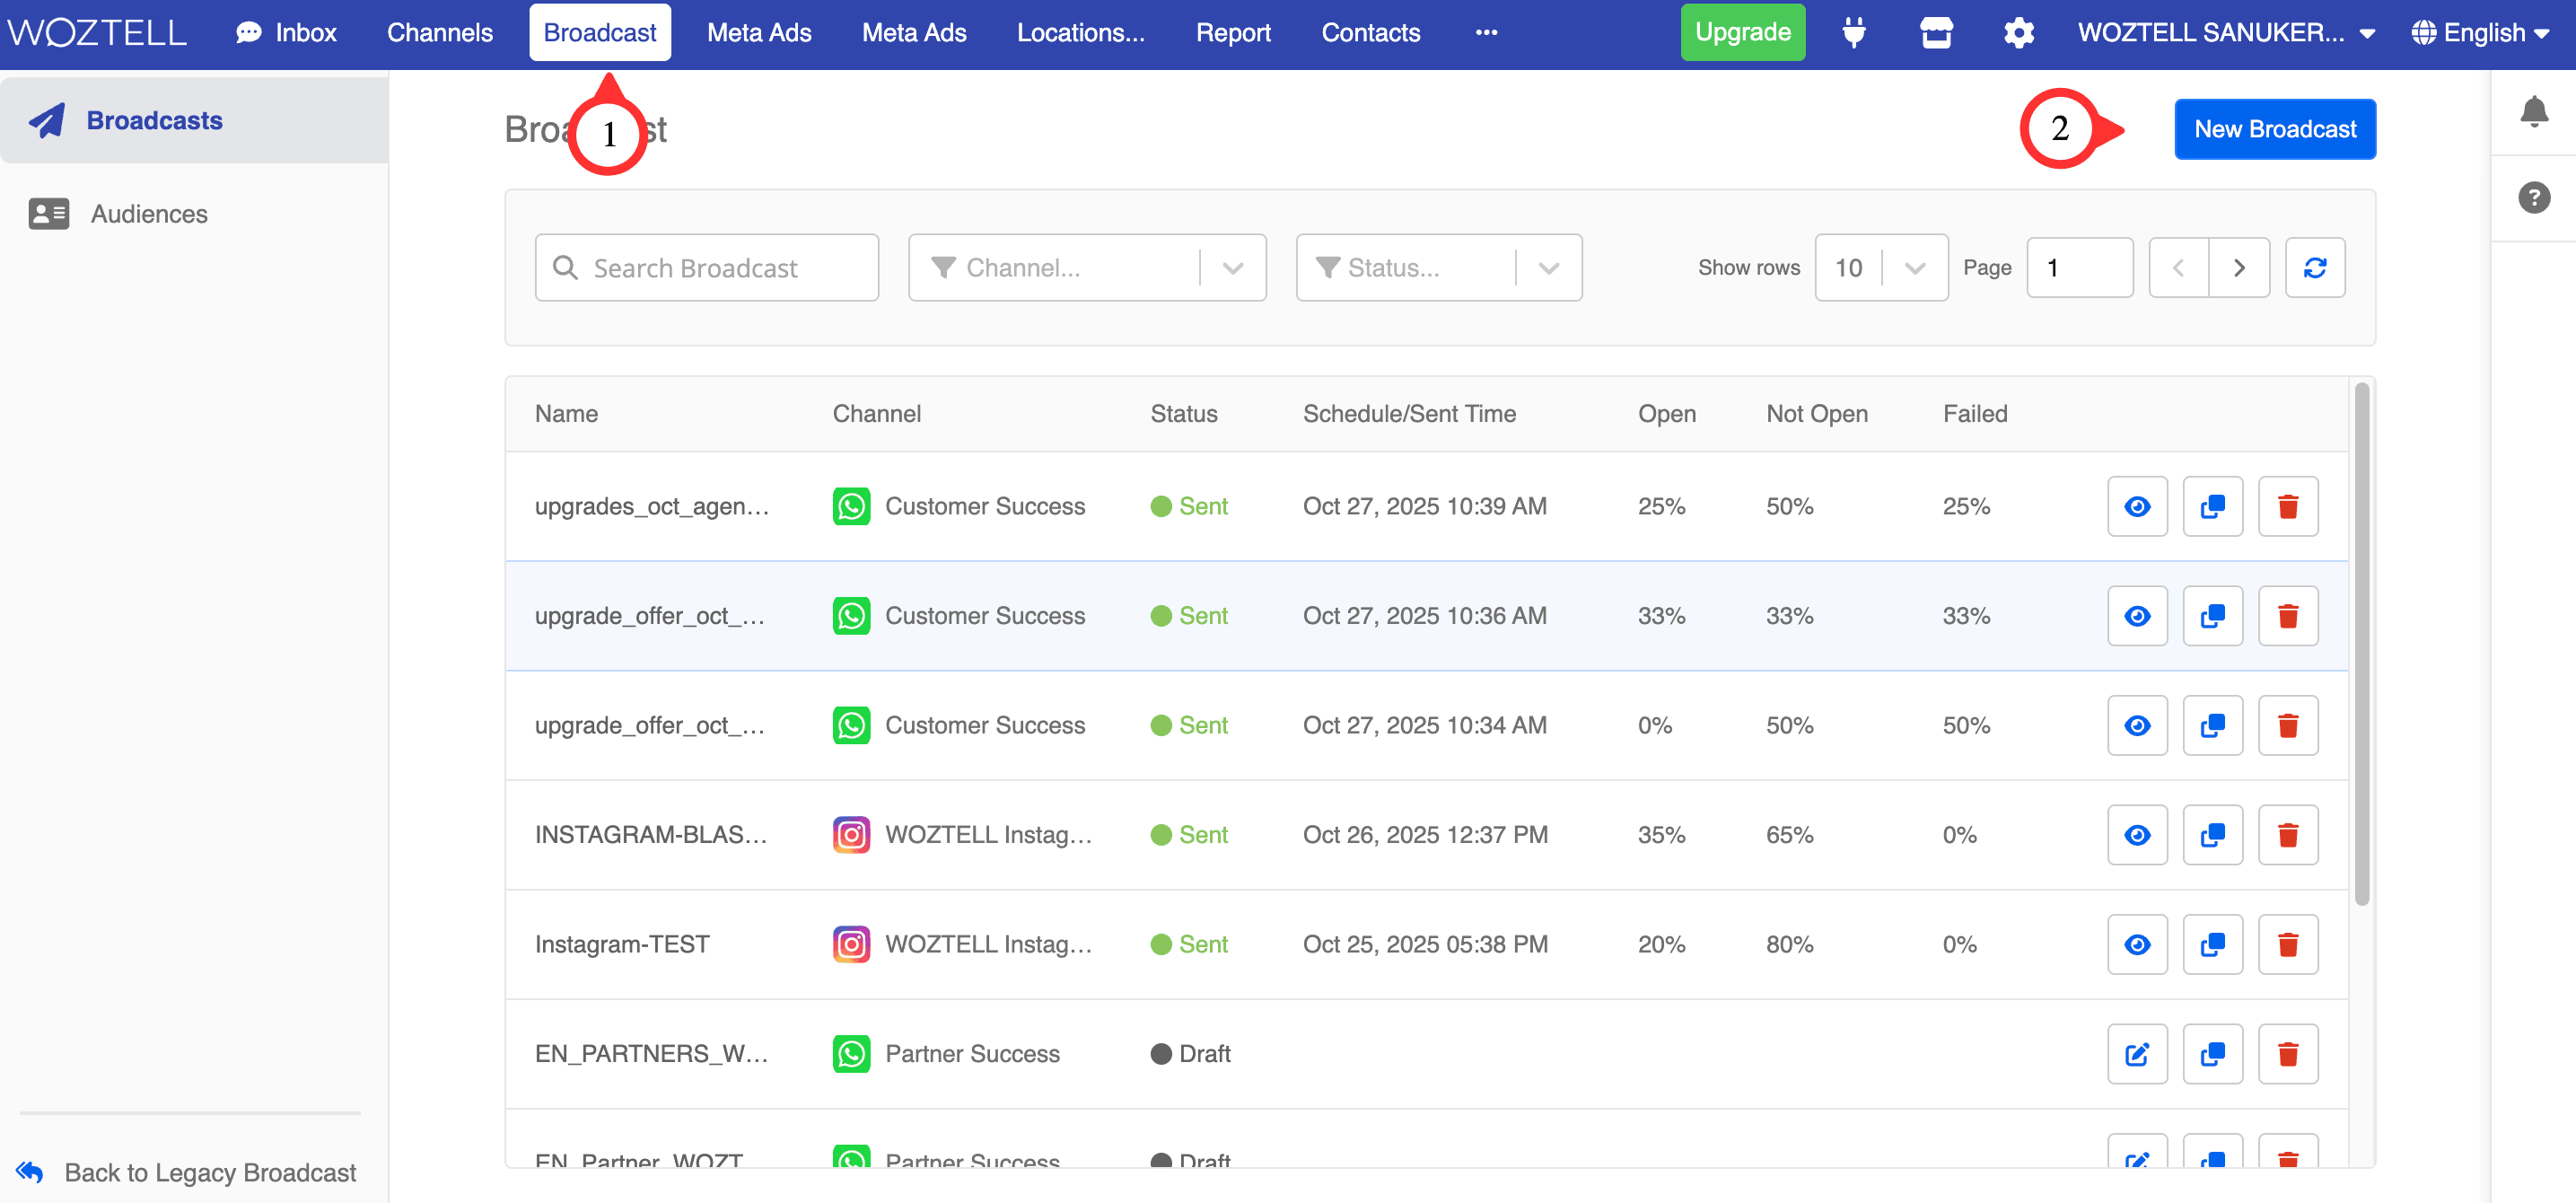This screenshot has width=2576, height=1203.
Task: Click the New Broadcast button
Action: coord(2274,129)
